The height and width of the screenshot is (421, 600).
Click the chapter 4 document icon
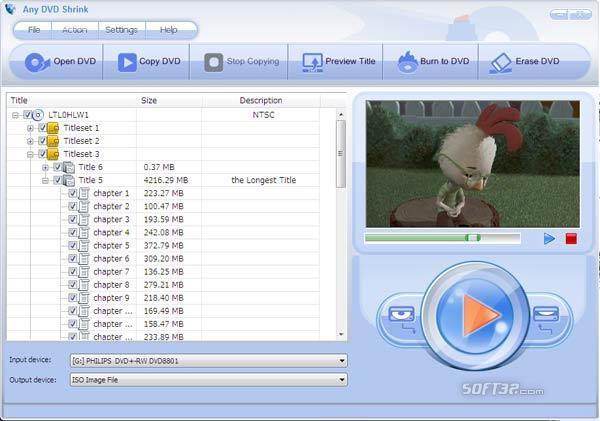click(x=83, y=232)
